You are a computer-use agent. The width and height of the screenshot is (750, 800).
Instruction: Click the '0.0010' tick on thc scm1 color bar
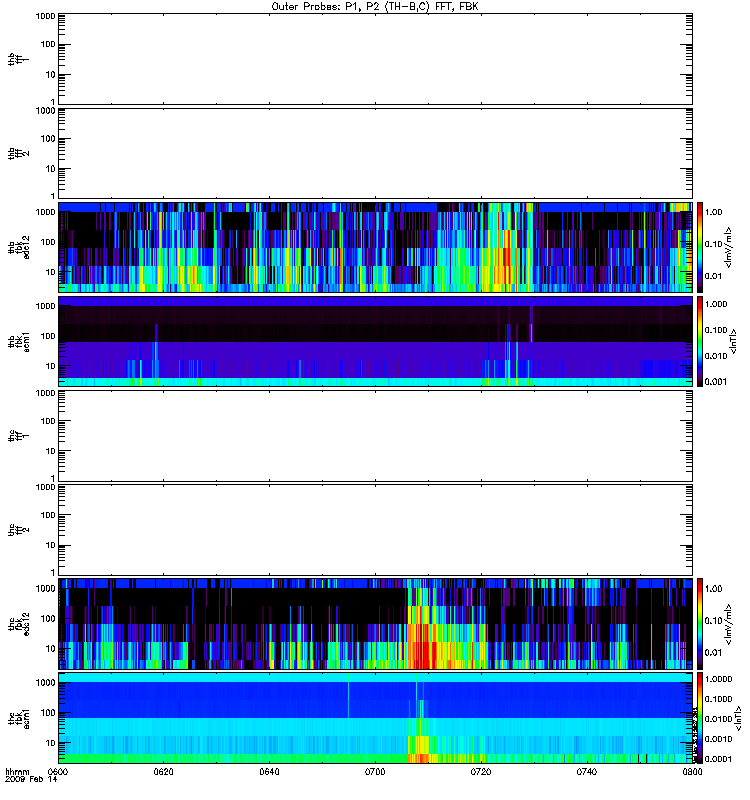pos(718,739)
